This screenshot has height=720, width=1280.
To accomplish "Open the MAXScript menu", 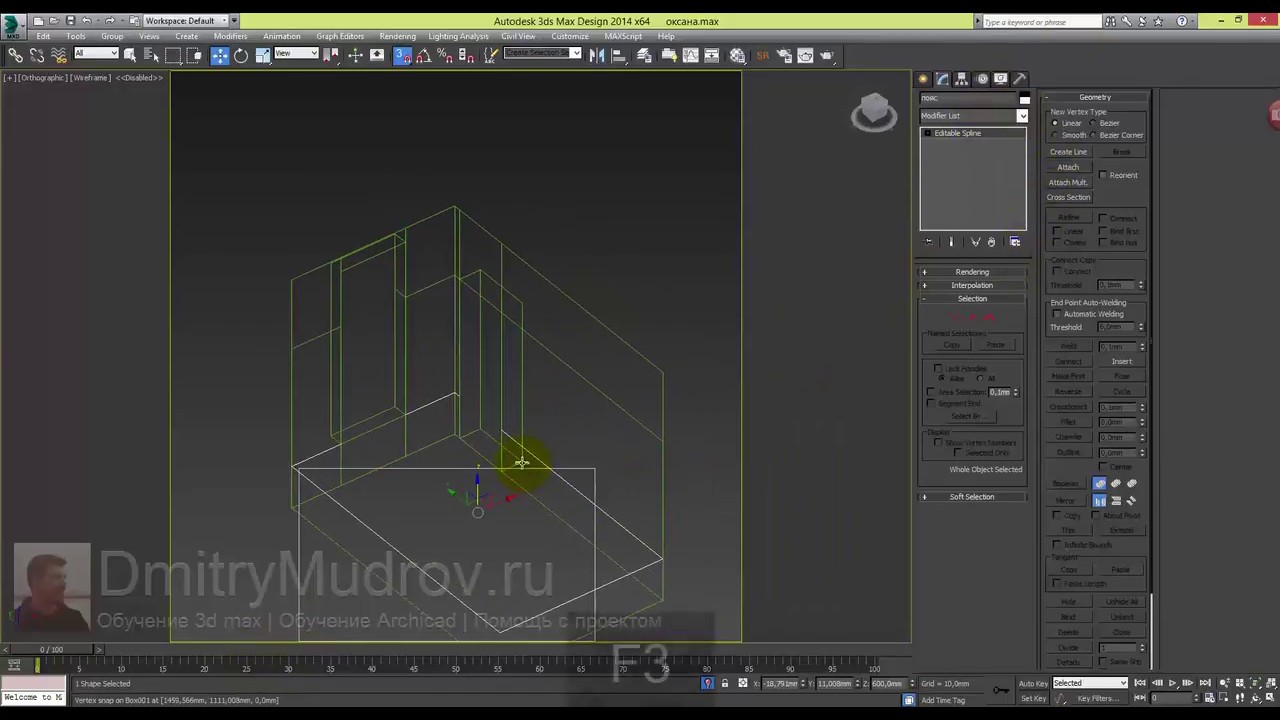I will tap(623, 36).
